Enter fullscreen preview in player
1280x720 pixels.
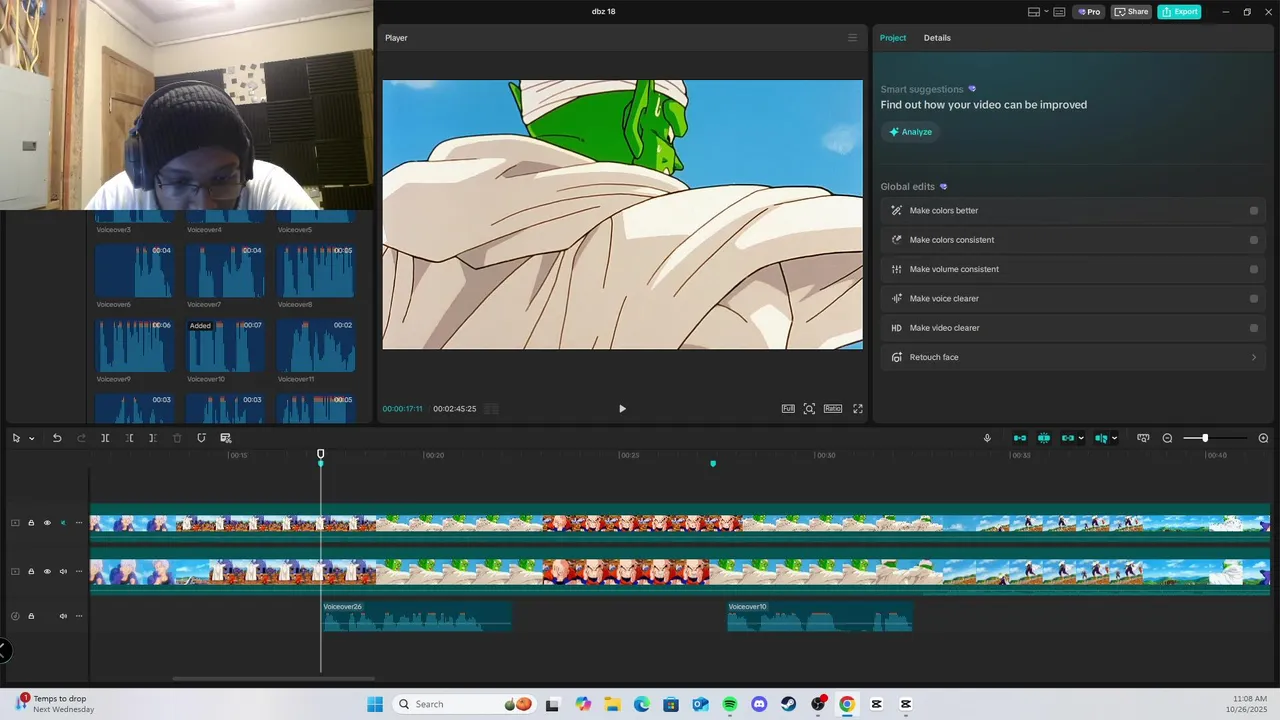click(x=858, y=409)
